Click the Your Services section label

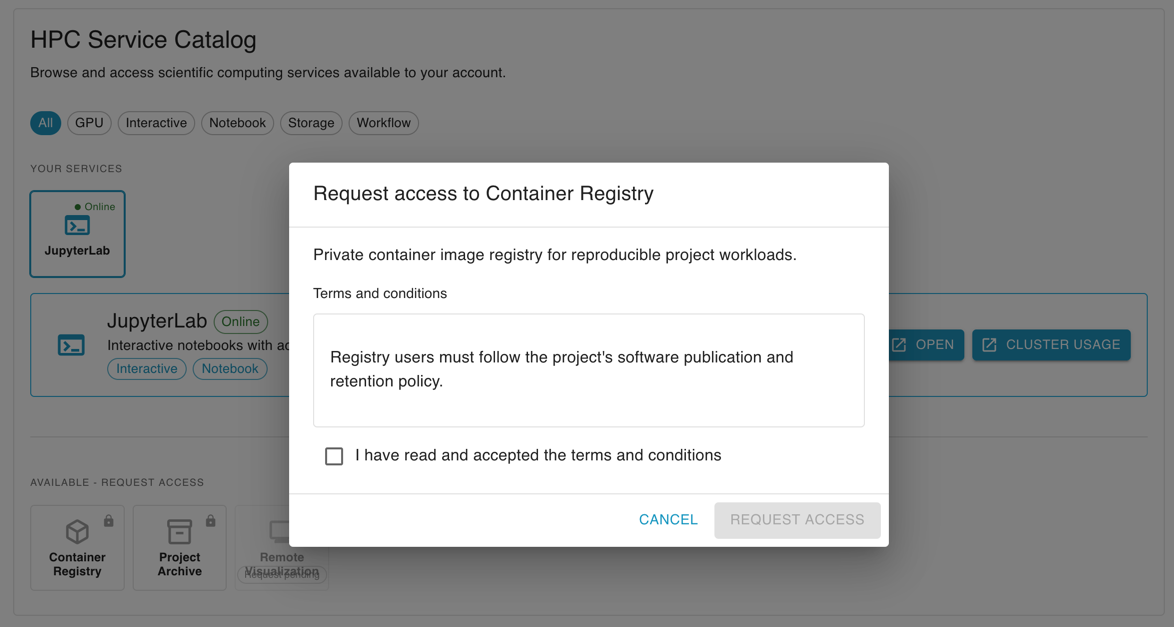click(76, 169)
